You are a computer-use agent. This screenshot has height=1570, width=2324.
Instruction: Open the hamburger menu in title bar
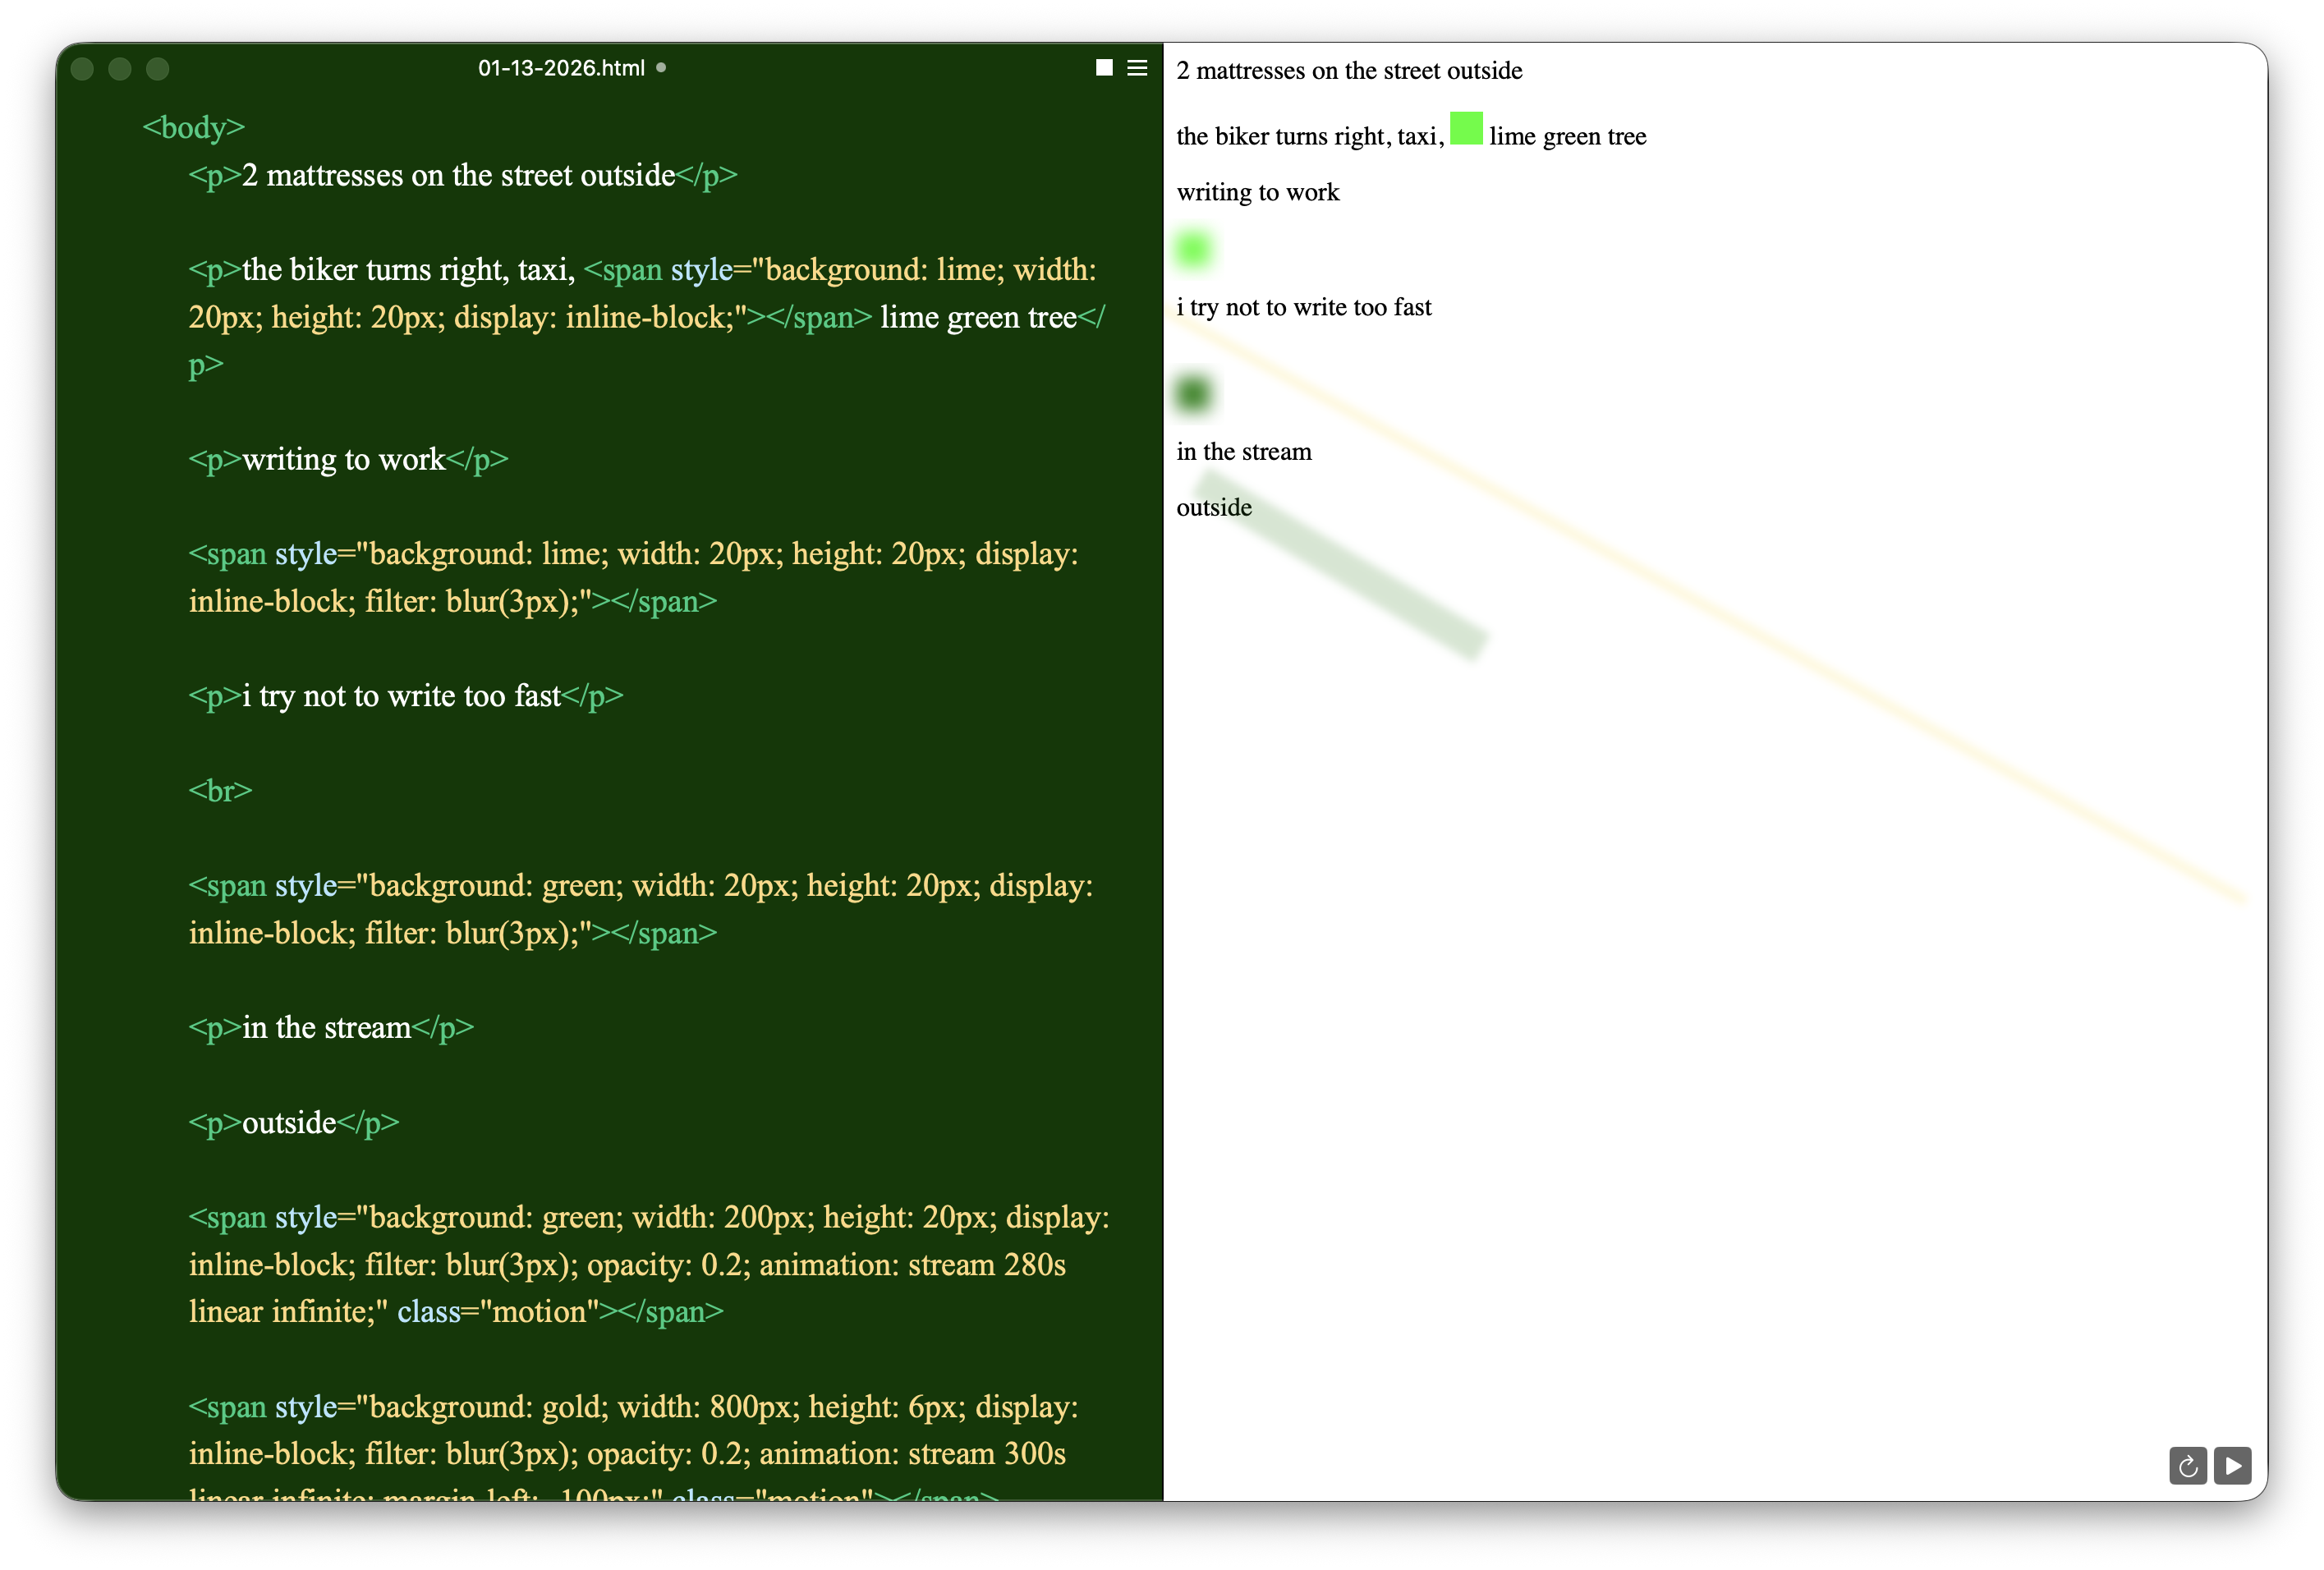pos(1137,68)
